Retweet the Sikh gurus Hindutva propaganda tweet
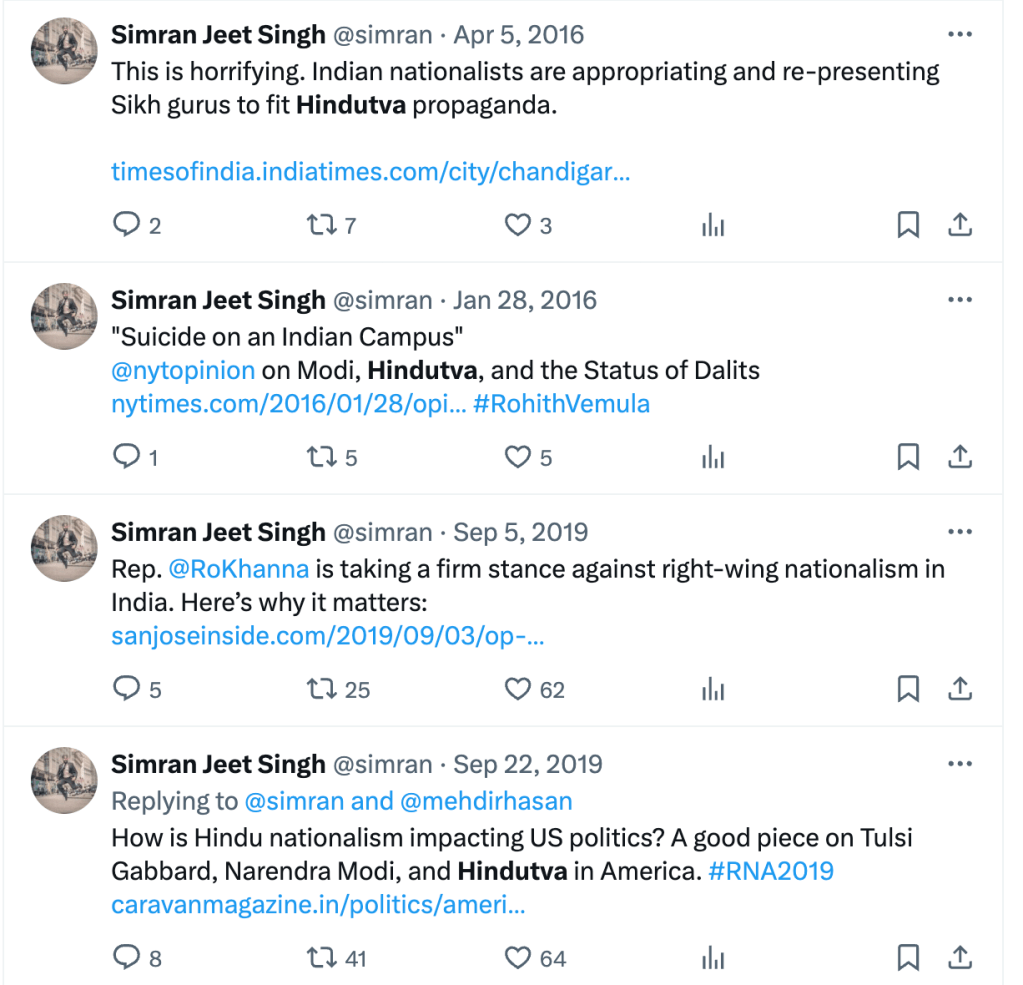 click(x=321, y=225)
